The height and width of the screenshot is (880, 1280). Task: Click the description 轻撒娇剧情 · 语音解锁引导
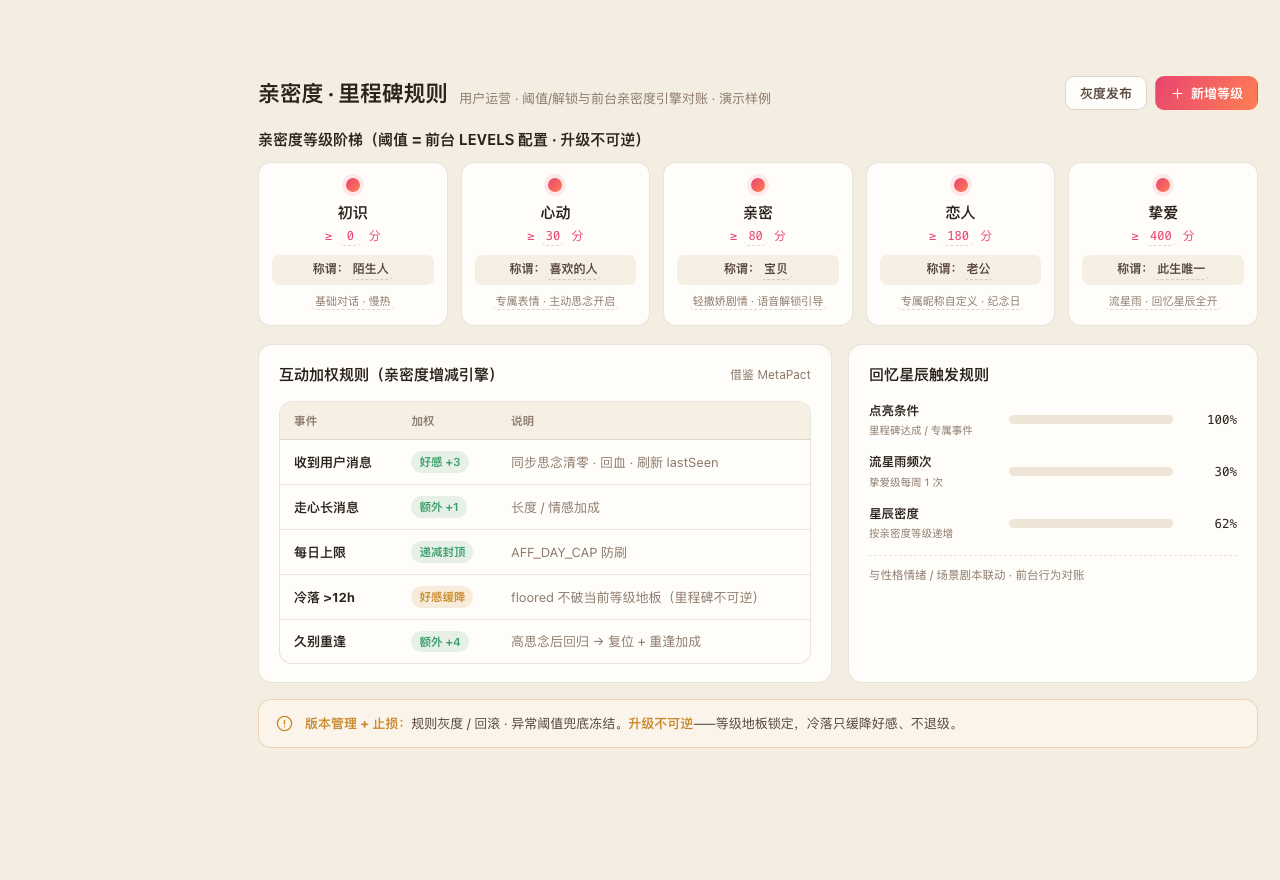pos(758,301)
